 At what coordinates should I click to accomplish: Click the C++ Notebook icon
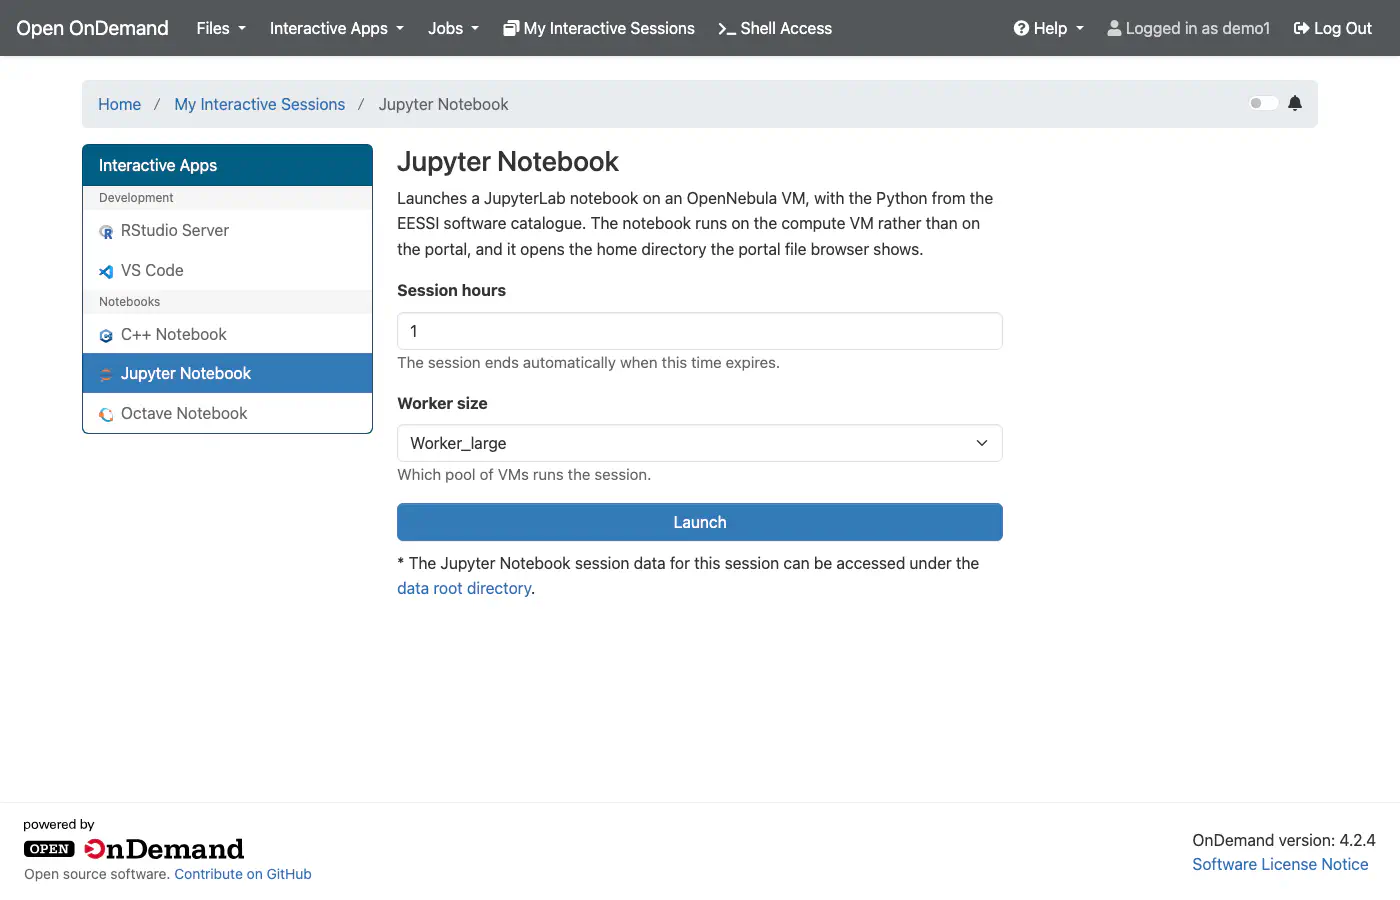point(106,336)
